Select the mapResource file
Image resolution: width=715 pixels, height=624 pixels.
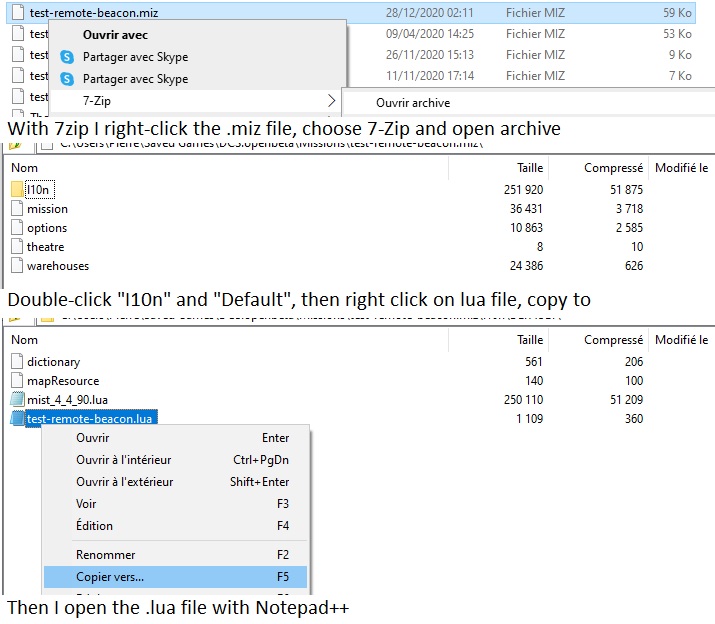click(x=63, y=381)
